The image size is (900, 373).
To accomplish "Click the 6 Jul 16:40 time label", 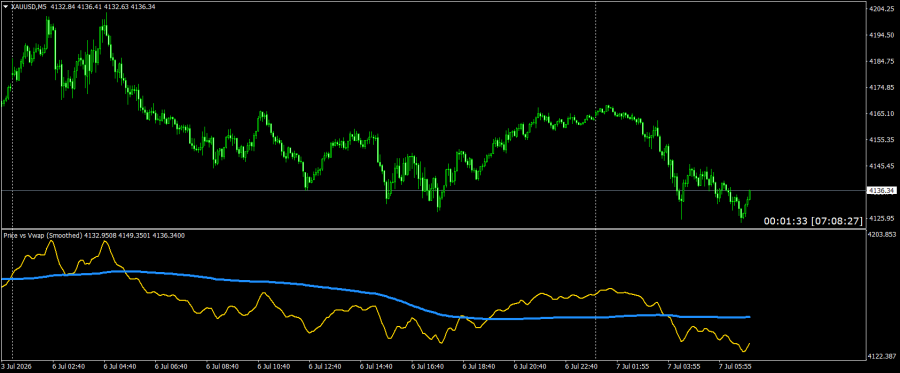I will pos(428,365).
